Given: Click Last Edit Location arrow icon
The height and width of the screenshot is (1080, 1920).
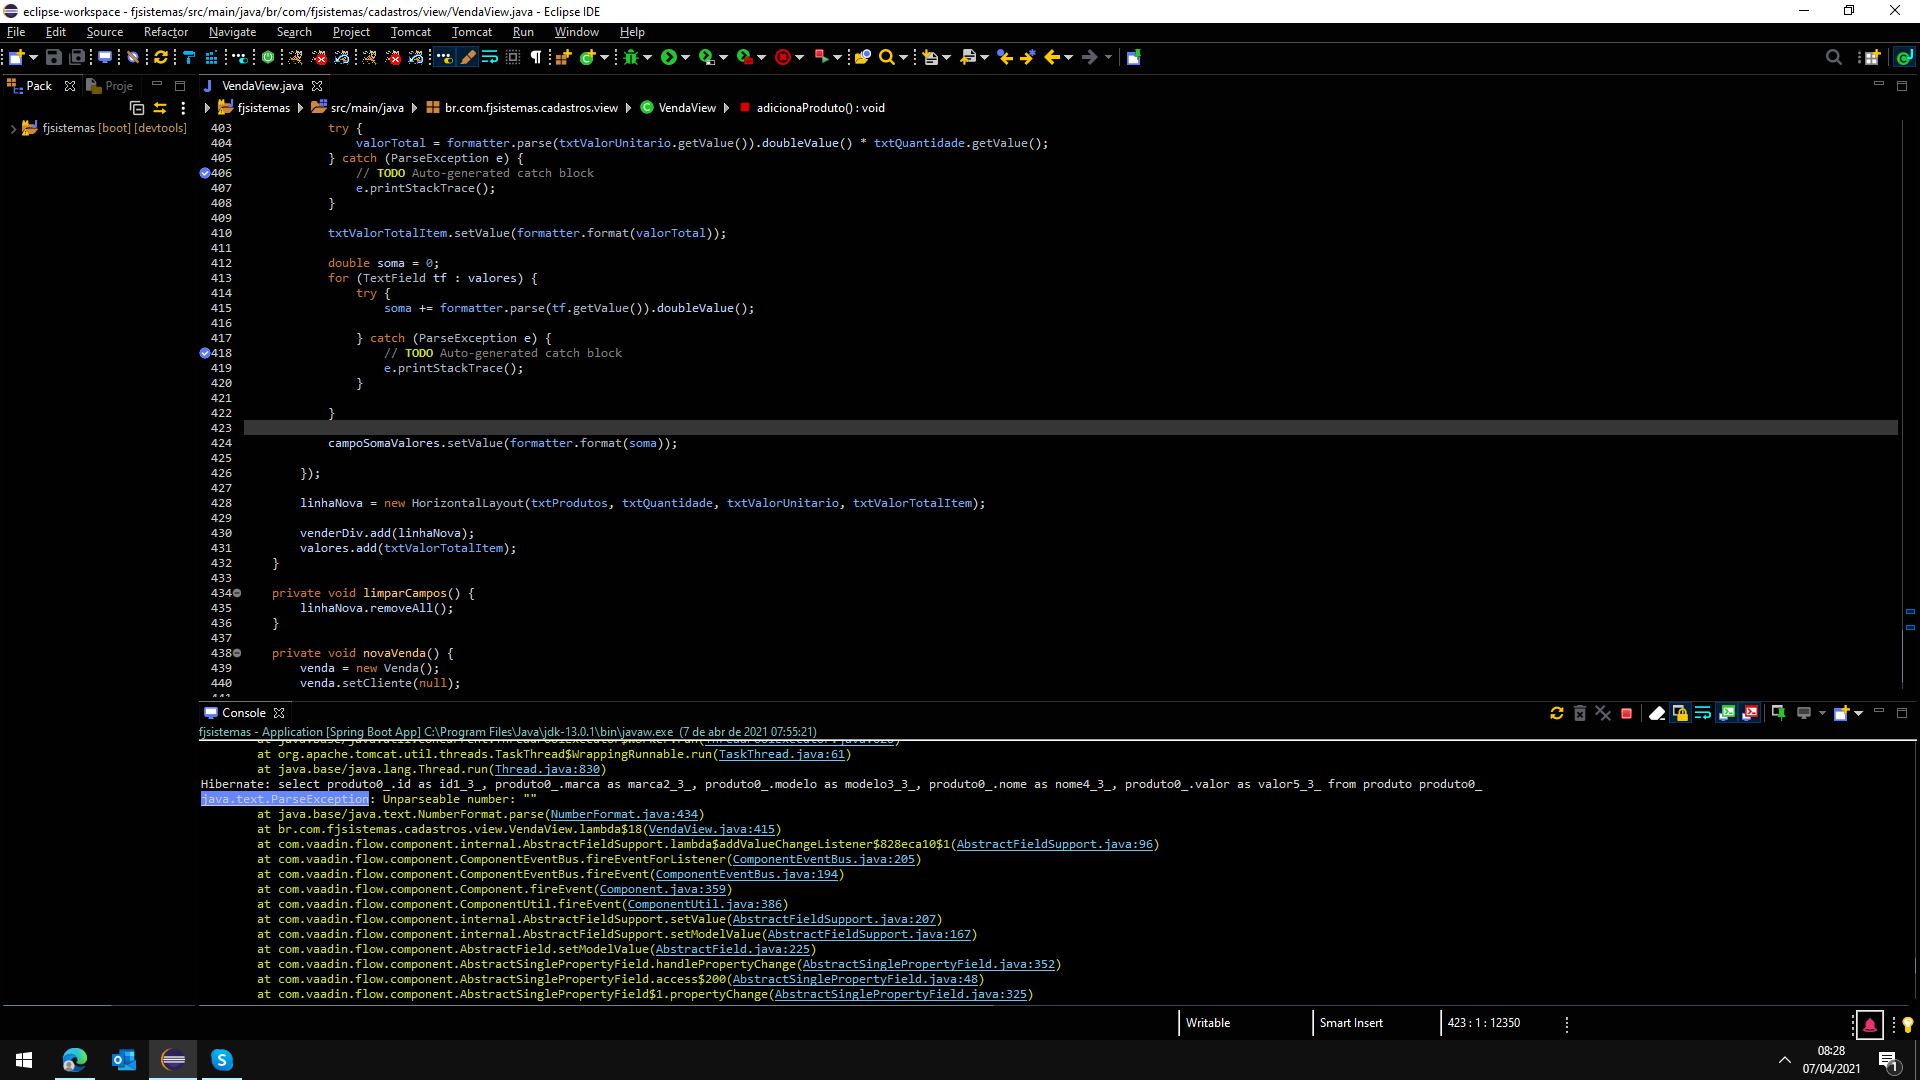Looking at the screenshot, I should (x=1005, y=57).
